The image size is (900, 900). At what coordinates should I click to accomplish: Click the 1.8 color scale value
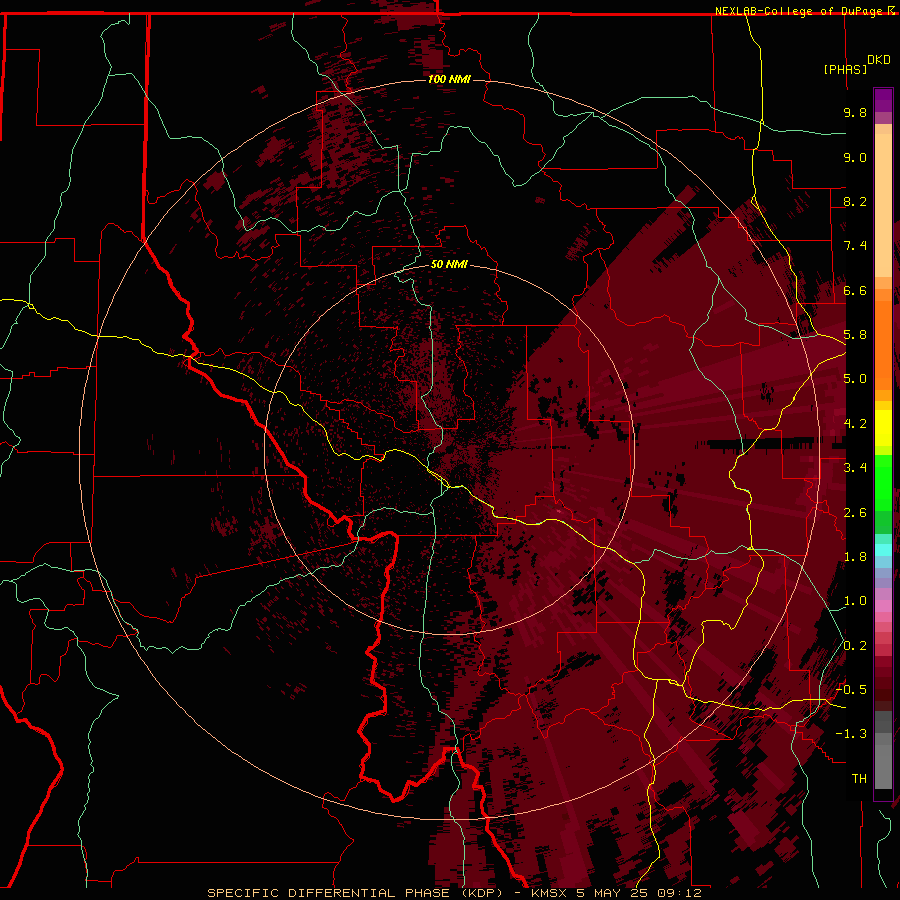[855, 557]
